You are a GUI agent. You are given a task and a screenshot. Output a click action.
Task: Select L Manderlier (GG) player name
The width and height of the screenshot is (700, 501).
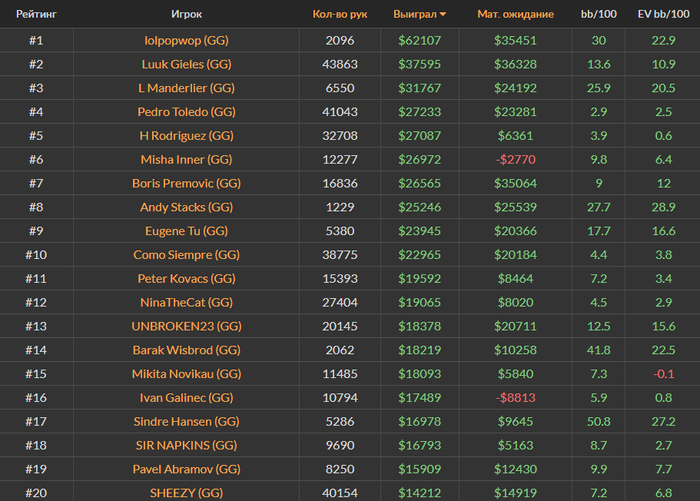coord(186,88)
